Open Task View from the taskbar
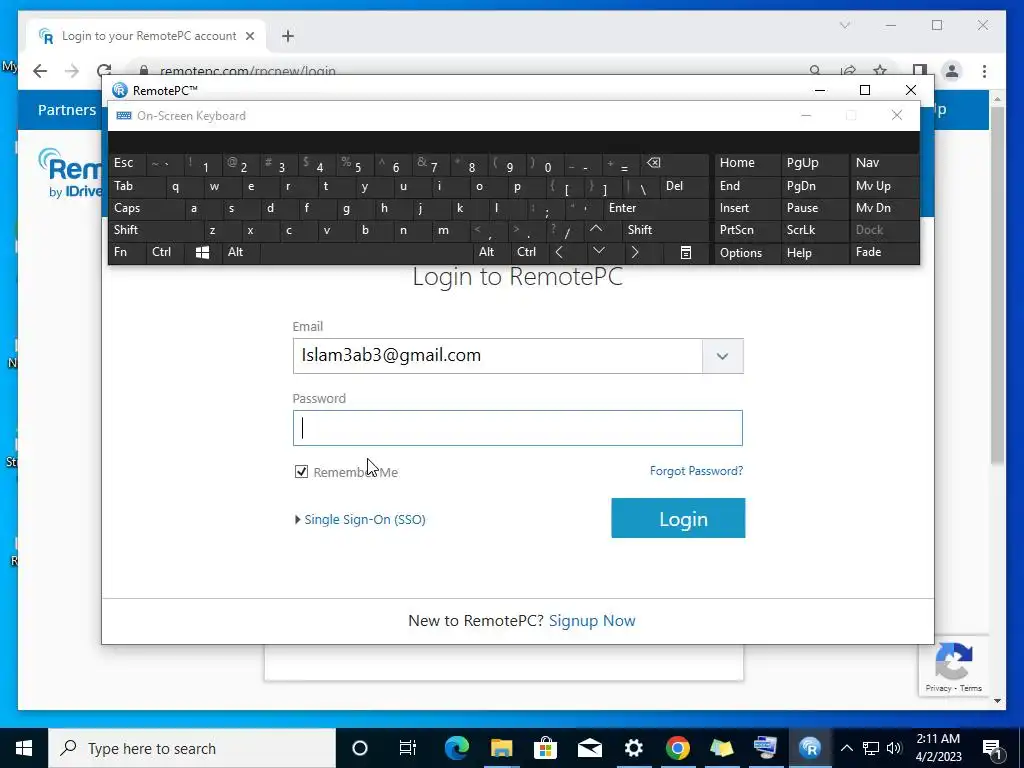Viewport: 1024px width, 768px height. [407, 748]
